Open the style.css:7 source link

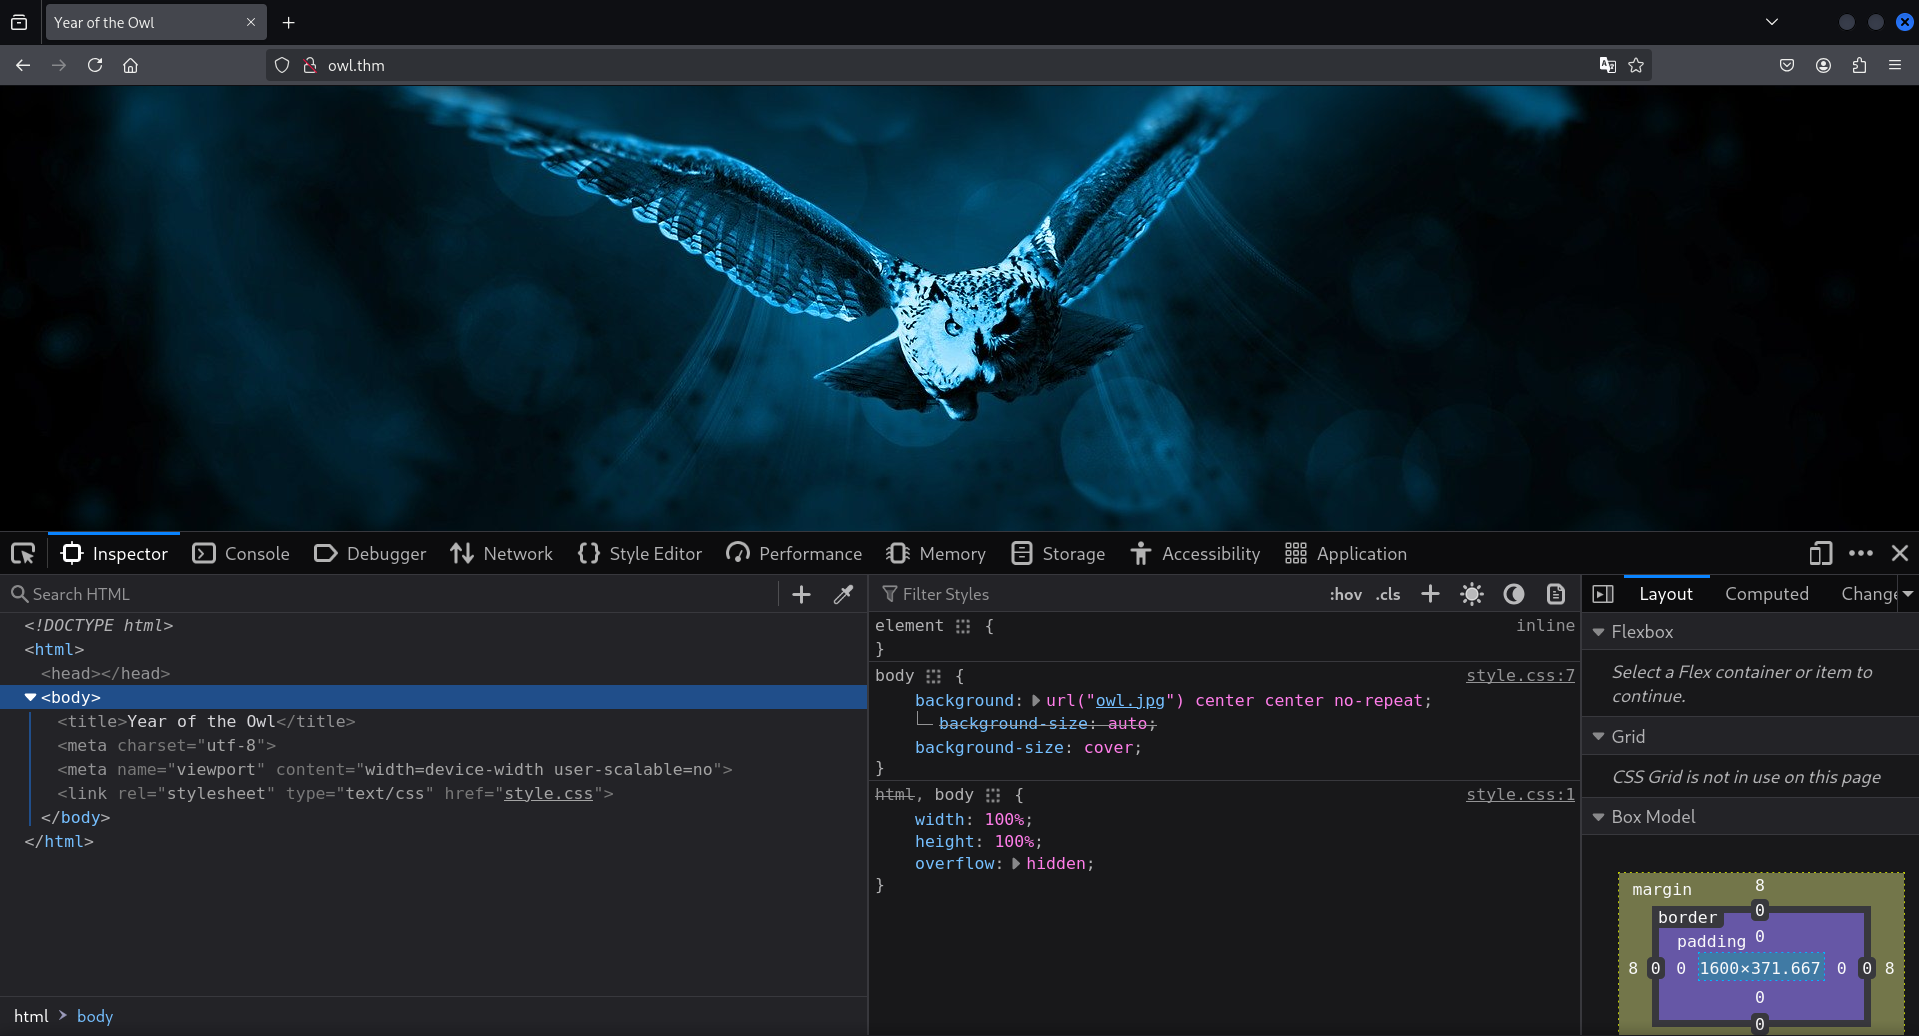tap(1519, 676)
